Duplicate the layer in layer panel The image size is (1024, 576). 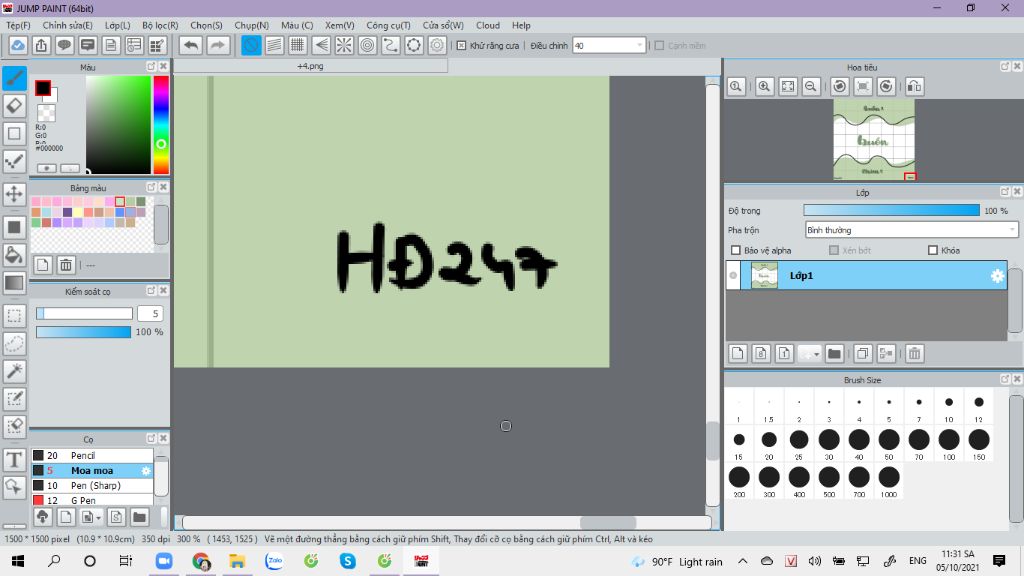tap(863, 353)
